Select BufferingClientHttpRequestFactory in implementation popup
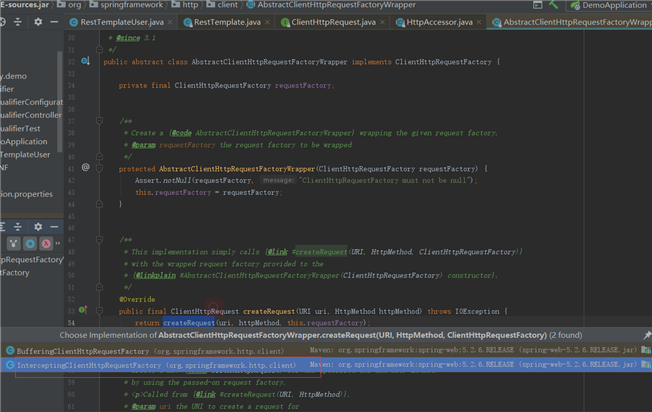This screenshot has height=412, width=652. (326, 350)
